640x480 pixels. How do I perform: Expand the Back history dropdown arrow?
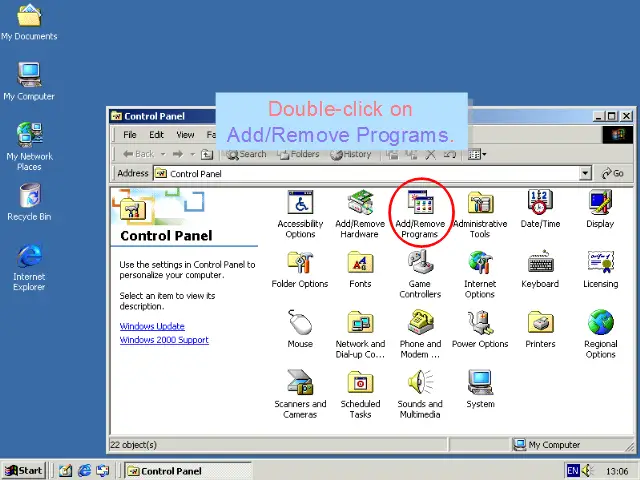[163, 154]
